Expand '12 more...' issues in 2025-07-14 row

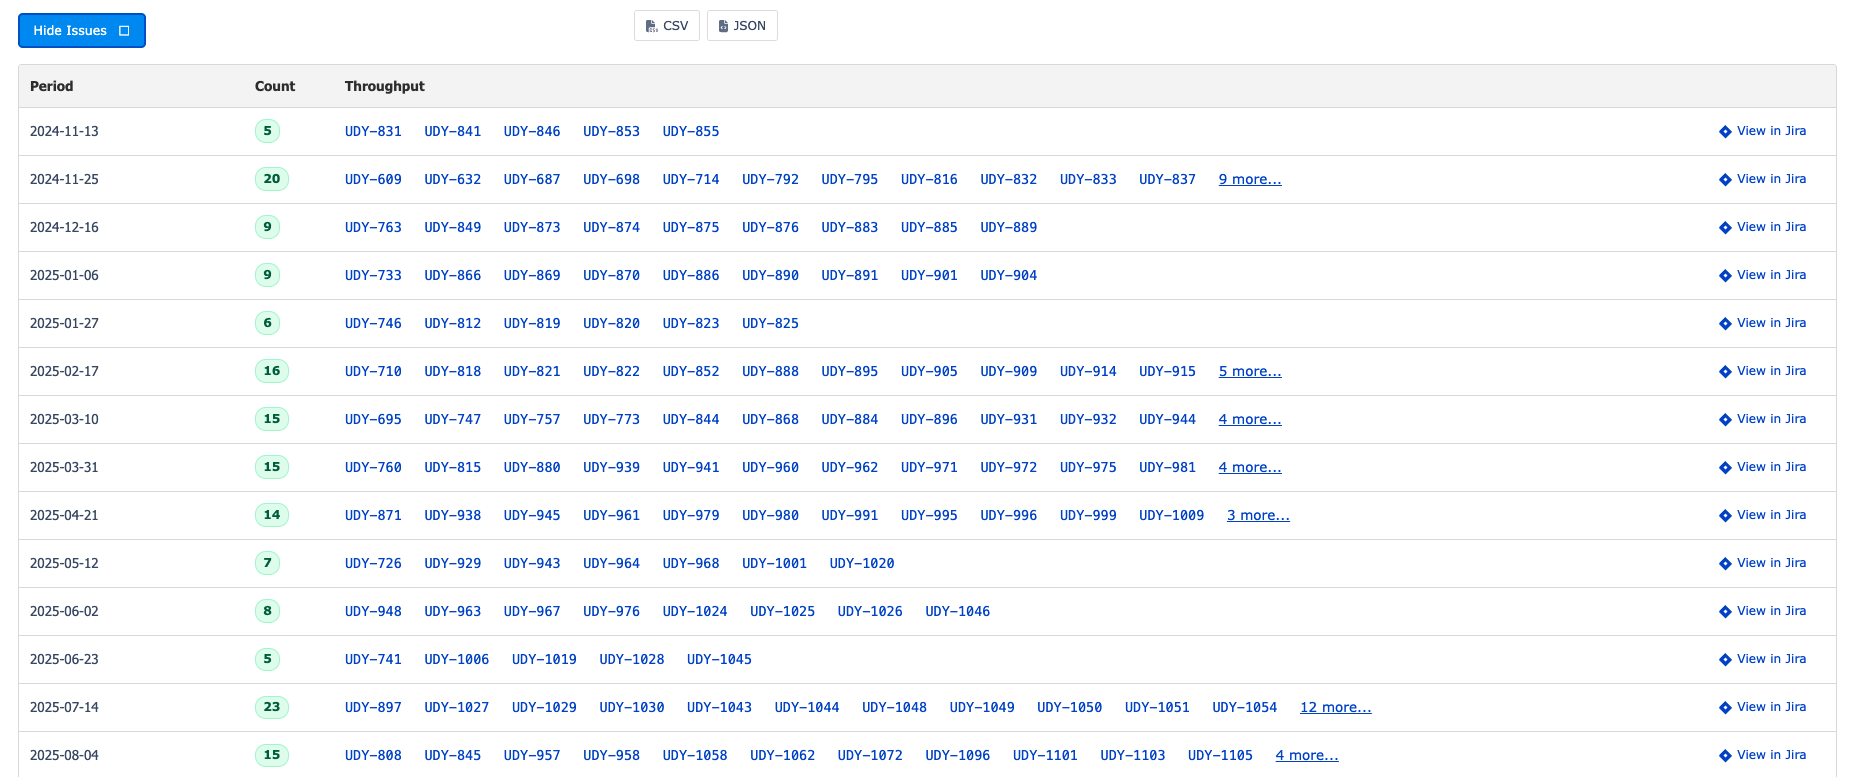point(1335,707)
